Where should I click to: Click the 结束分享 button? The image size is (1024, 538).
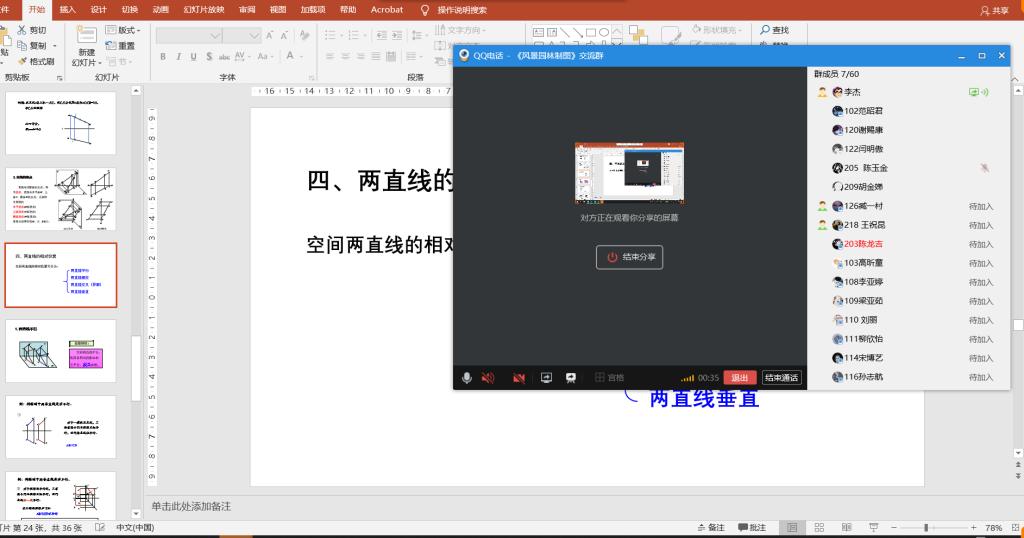(x=629, y=257)
